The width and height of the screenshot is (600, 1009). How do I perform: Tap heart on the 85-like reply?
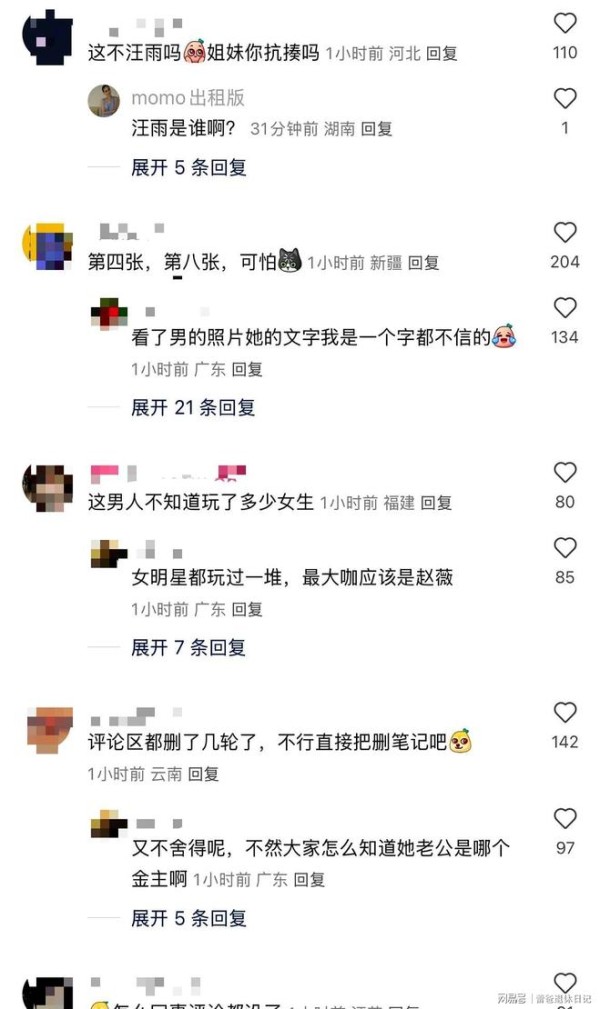point(565,548)
